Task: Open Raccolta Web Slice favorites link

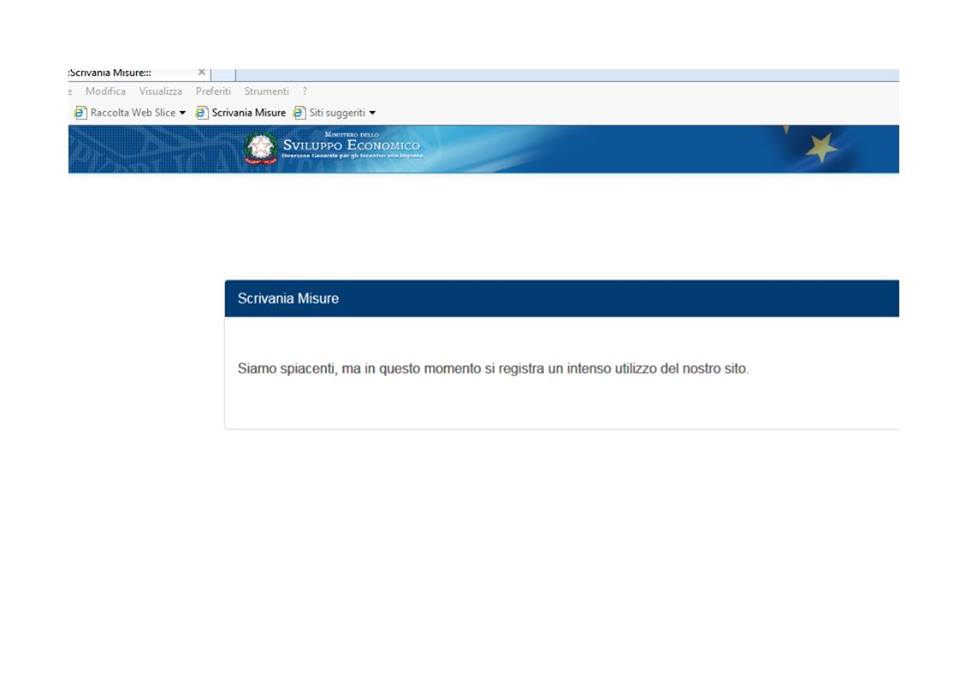Action: (x=133, y=113)
